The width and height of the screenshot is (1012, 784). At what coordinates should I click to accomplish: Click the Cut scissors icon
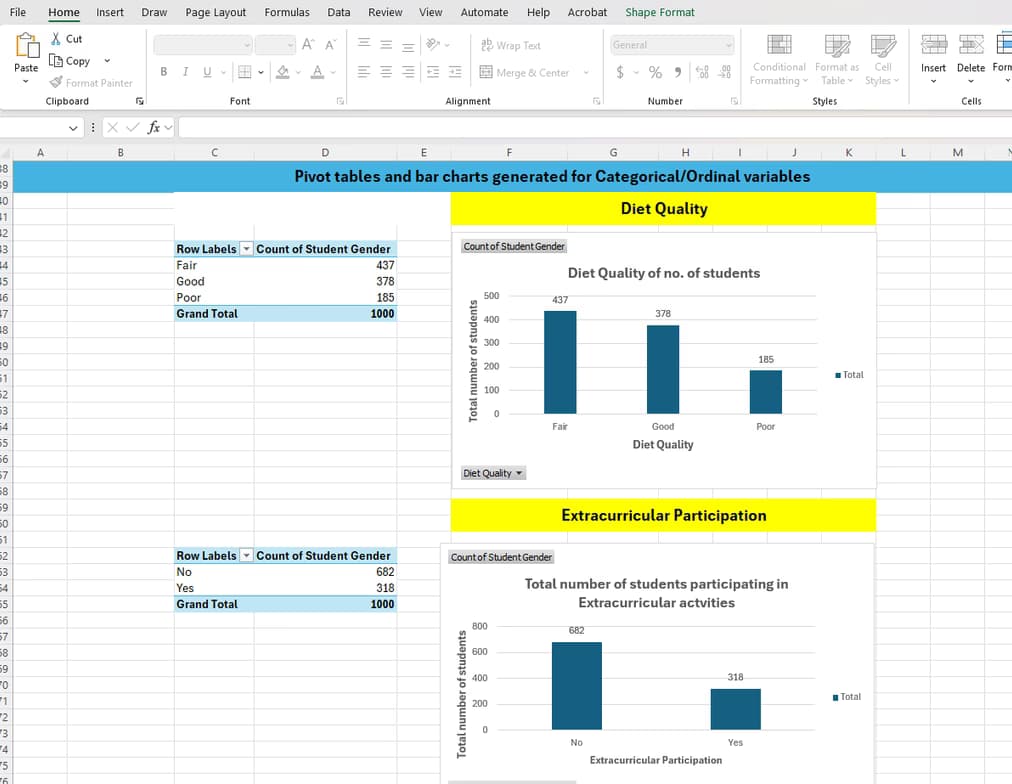click(x=56, y=39)
